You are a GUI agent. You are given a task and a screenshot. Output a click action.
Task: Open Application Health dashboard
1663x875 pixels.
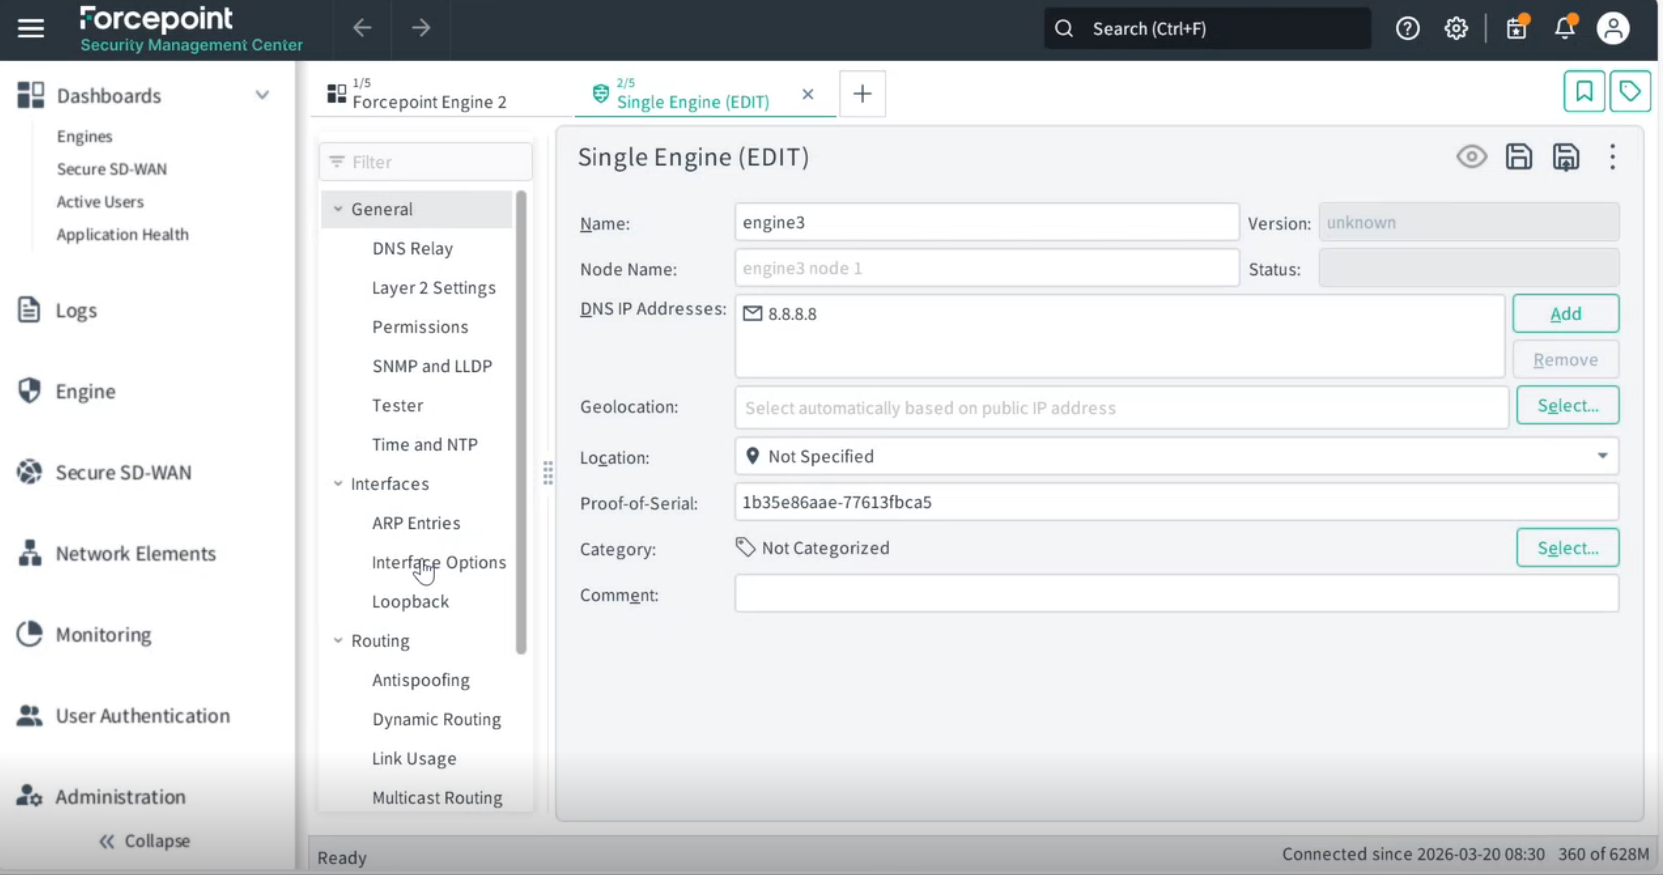pyautogui.click(x=122, y=235)
